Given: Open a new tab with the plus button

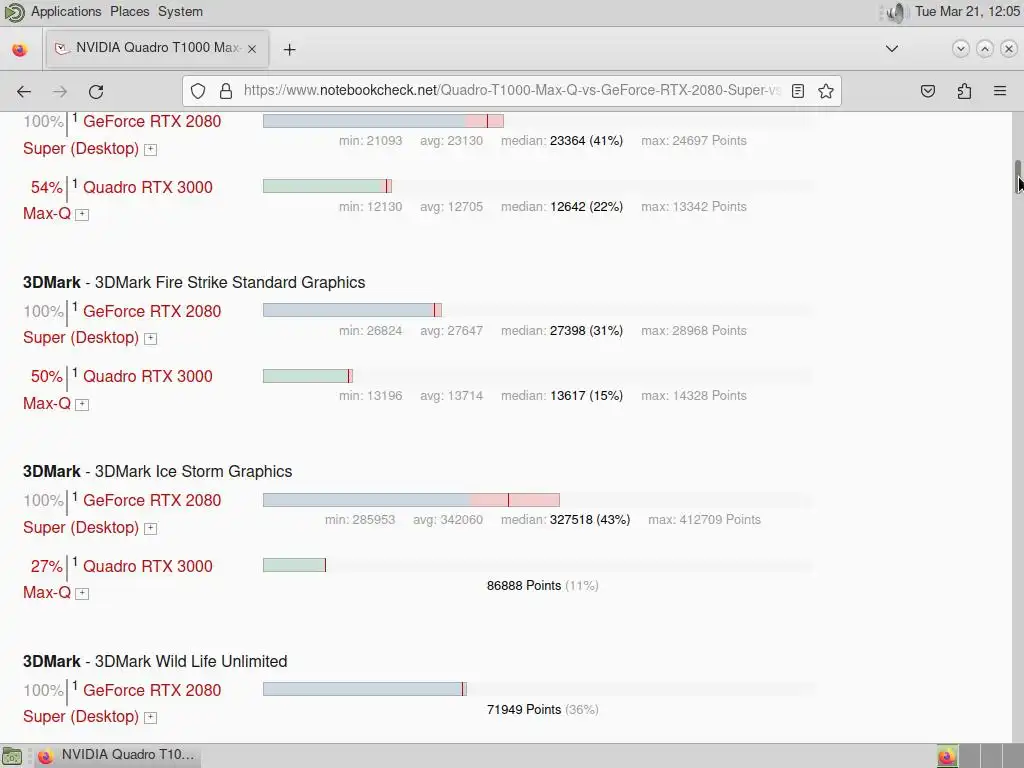Looking at the screenshot, I should [289, 50].
